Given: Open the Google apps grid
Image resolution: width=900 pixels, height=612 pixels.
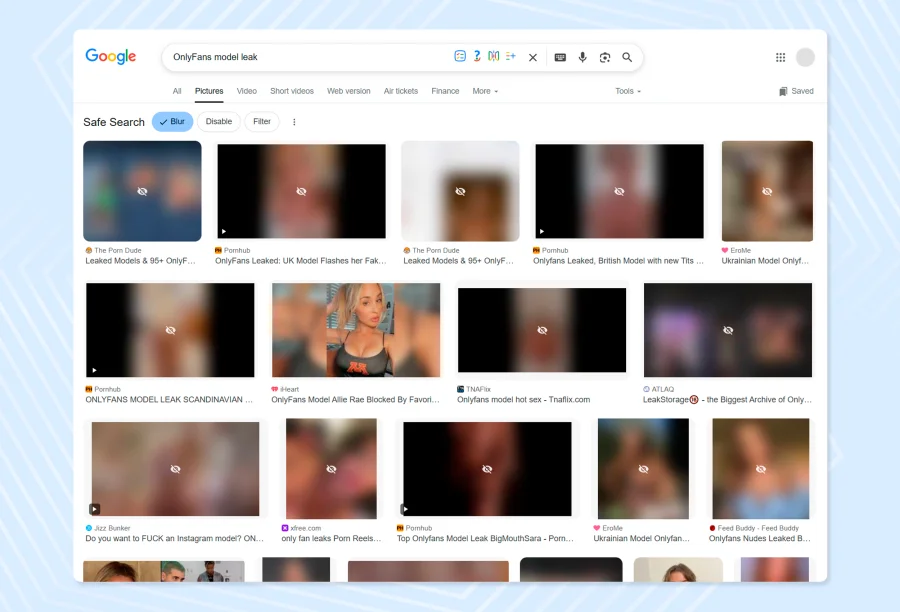Looking at the screenshot, I should click(x=781, y=58).
